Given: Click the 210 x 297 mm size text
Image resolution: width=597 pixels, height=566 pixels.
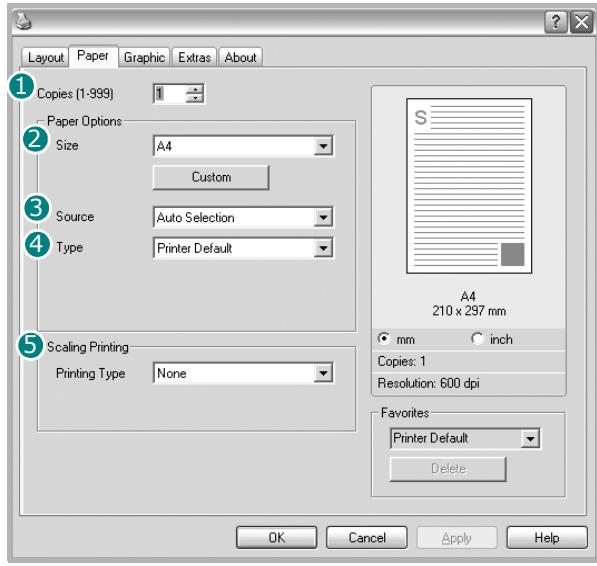Looking at the screenshot, I should (469, 311).
